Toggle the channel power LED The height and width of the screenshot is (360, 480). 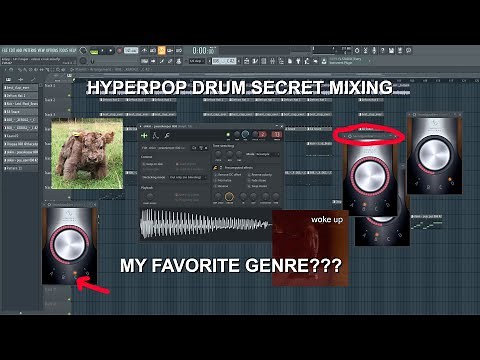[x=228, y=135]
